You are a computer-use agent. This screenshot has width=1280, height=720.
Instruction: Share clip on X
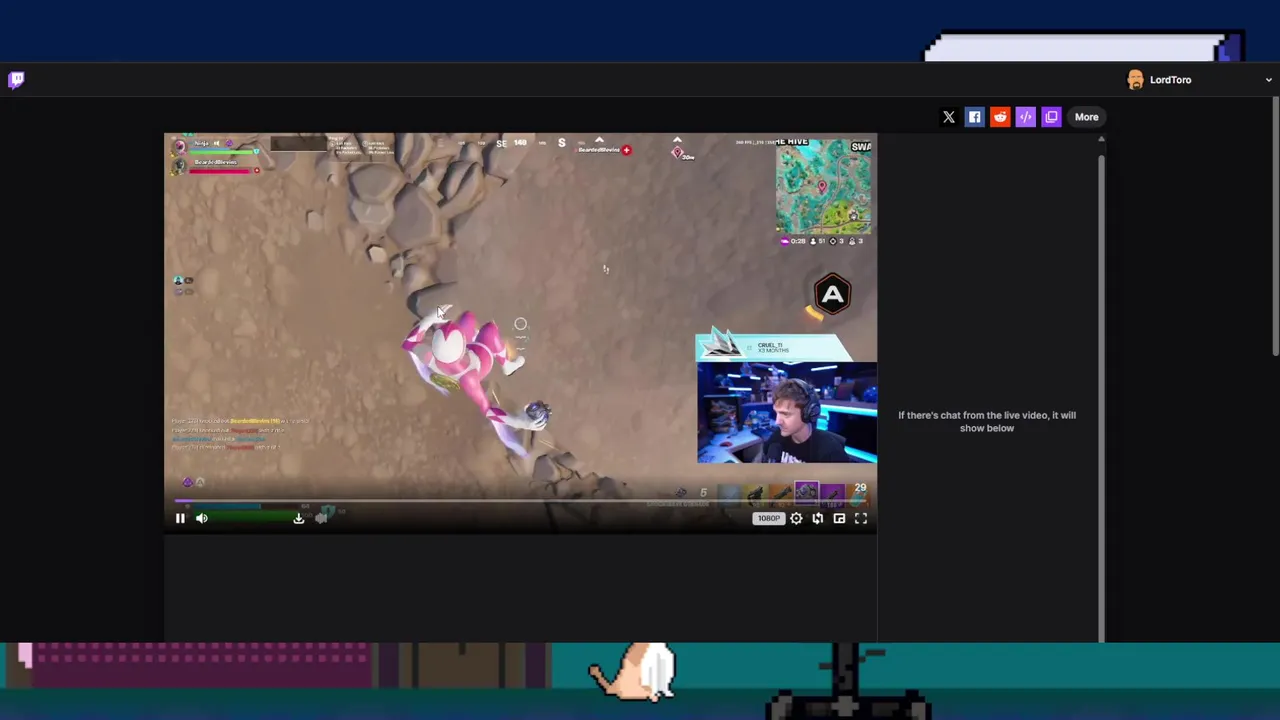pyautogui.click(x=949, y=117)
